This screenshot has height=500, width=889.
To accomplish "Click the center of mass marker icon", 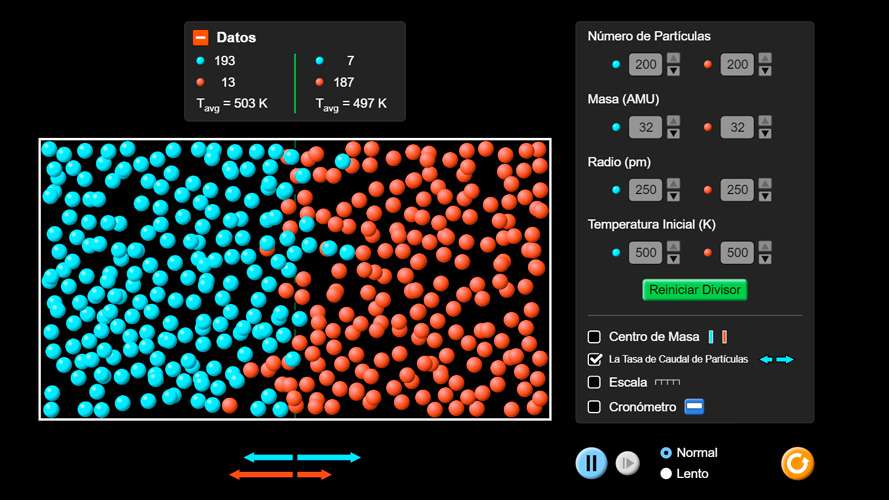I will (x=717, y=337).
